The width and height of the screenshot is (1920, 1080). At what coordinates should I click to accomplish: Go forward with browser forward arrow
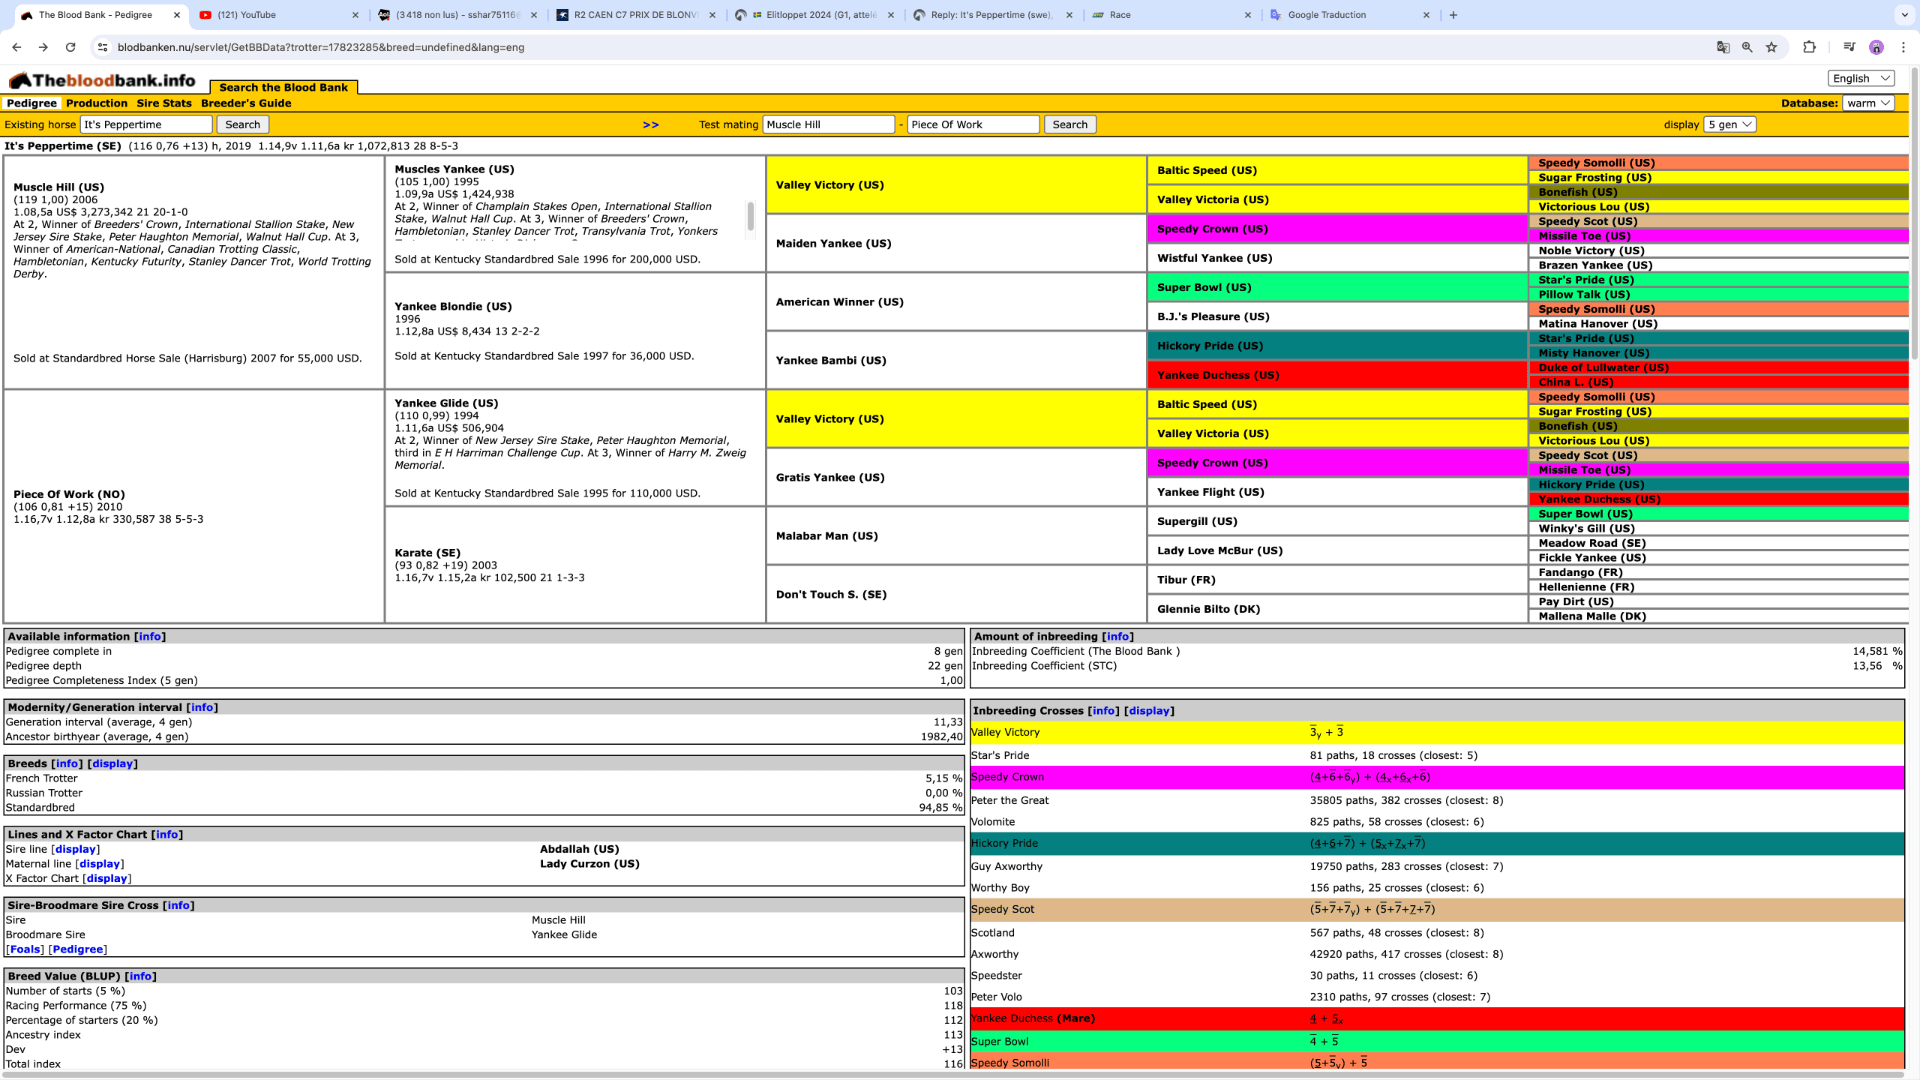[43, 47]
